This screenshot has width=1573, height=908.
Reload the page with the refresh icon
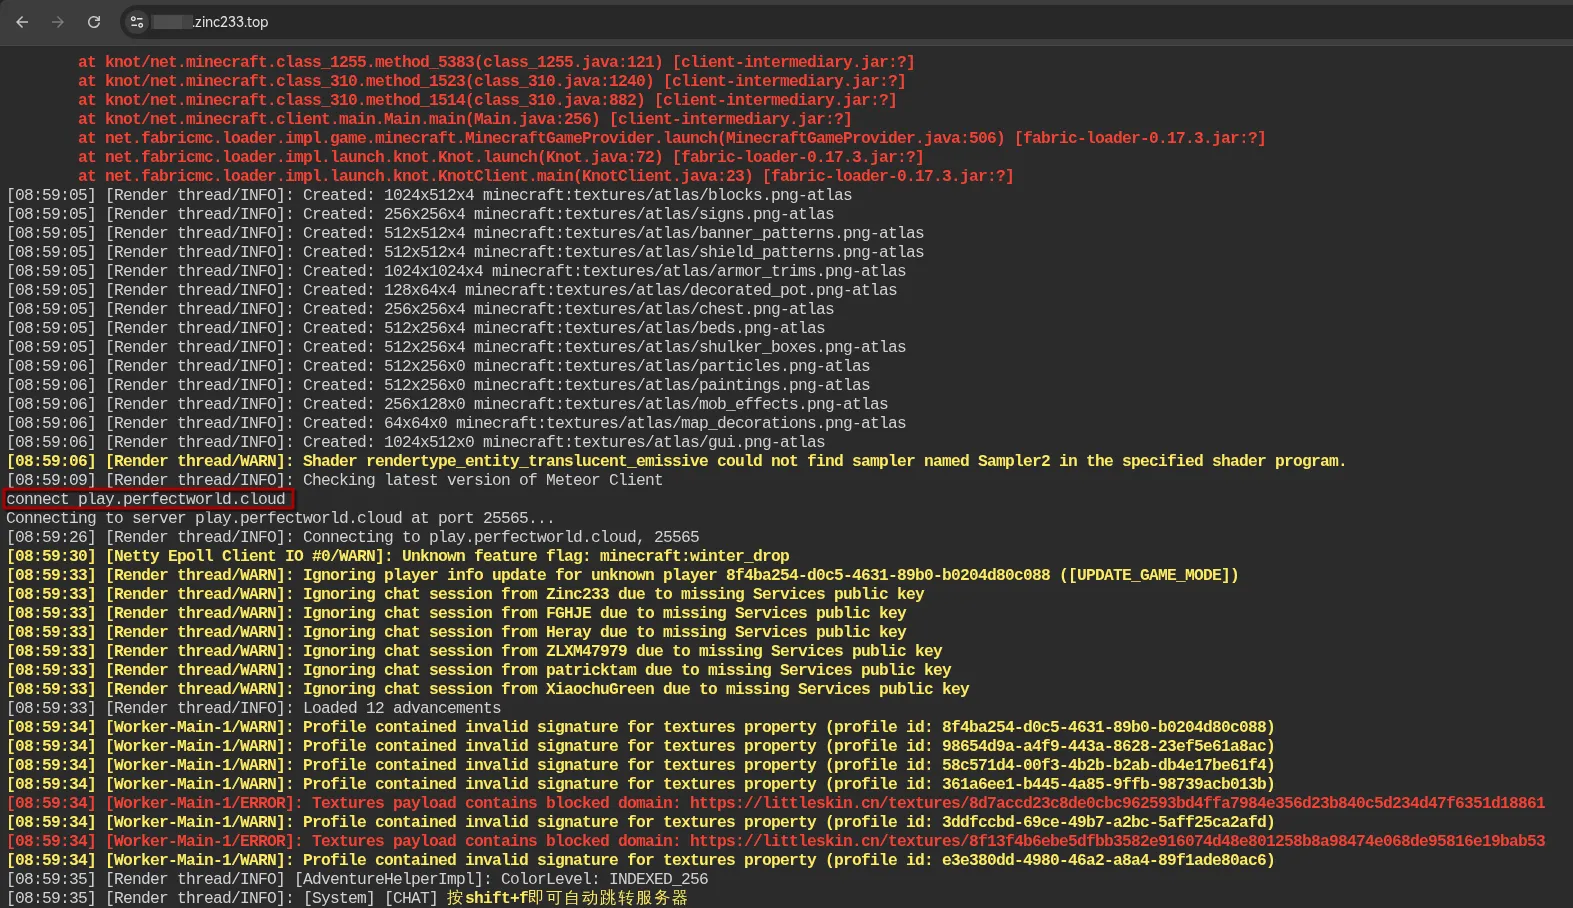(94, 22)
